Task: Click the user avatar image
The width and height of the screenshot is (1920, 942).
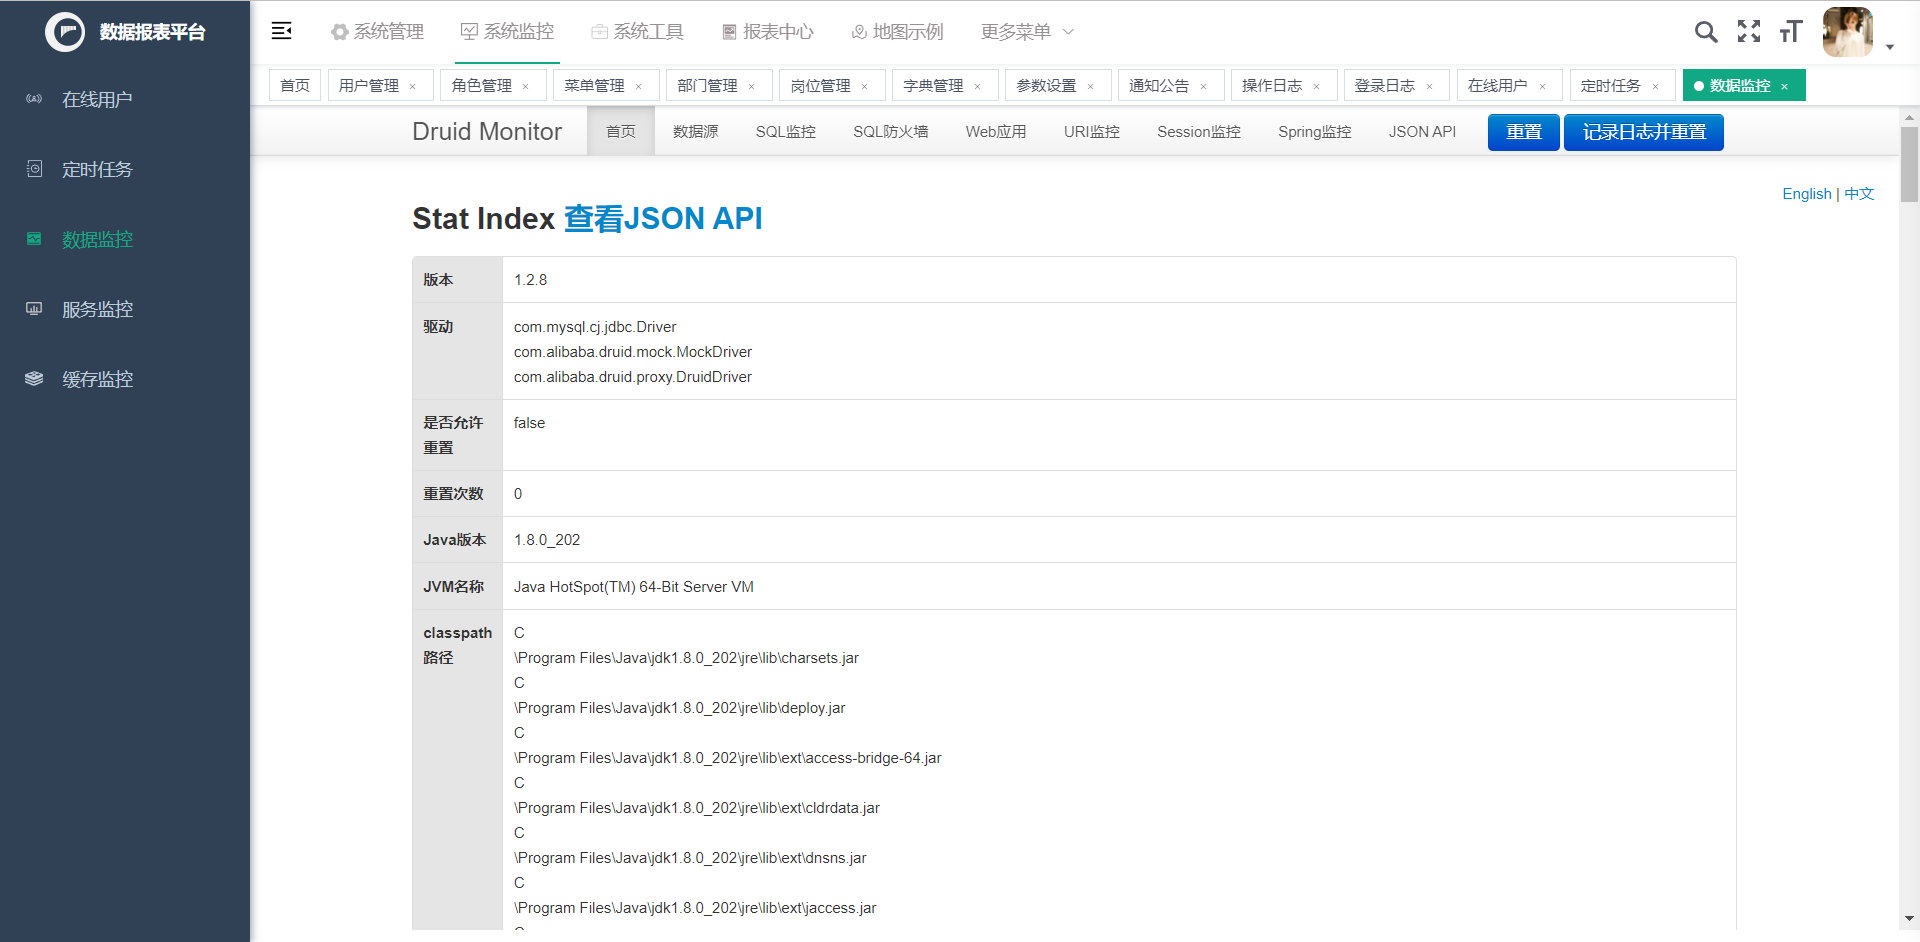Action: pyautogui.click(x=1848, y=31)
